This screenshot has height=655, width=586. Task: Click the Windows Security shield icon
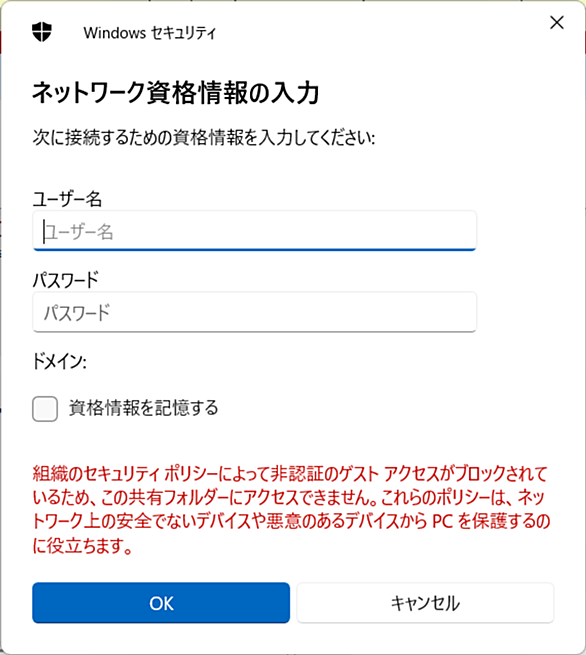pyautogui.click(x=42, y=32)
